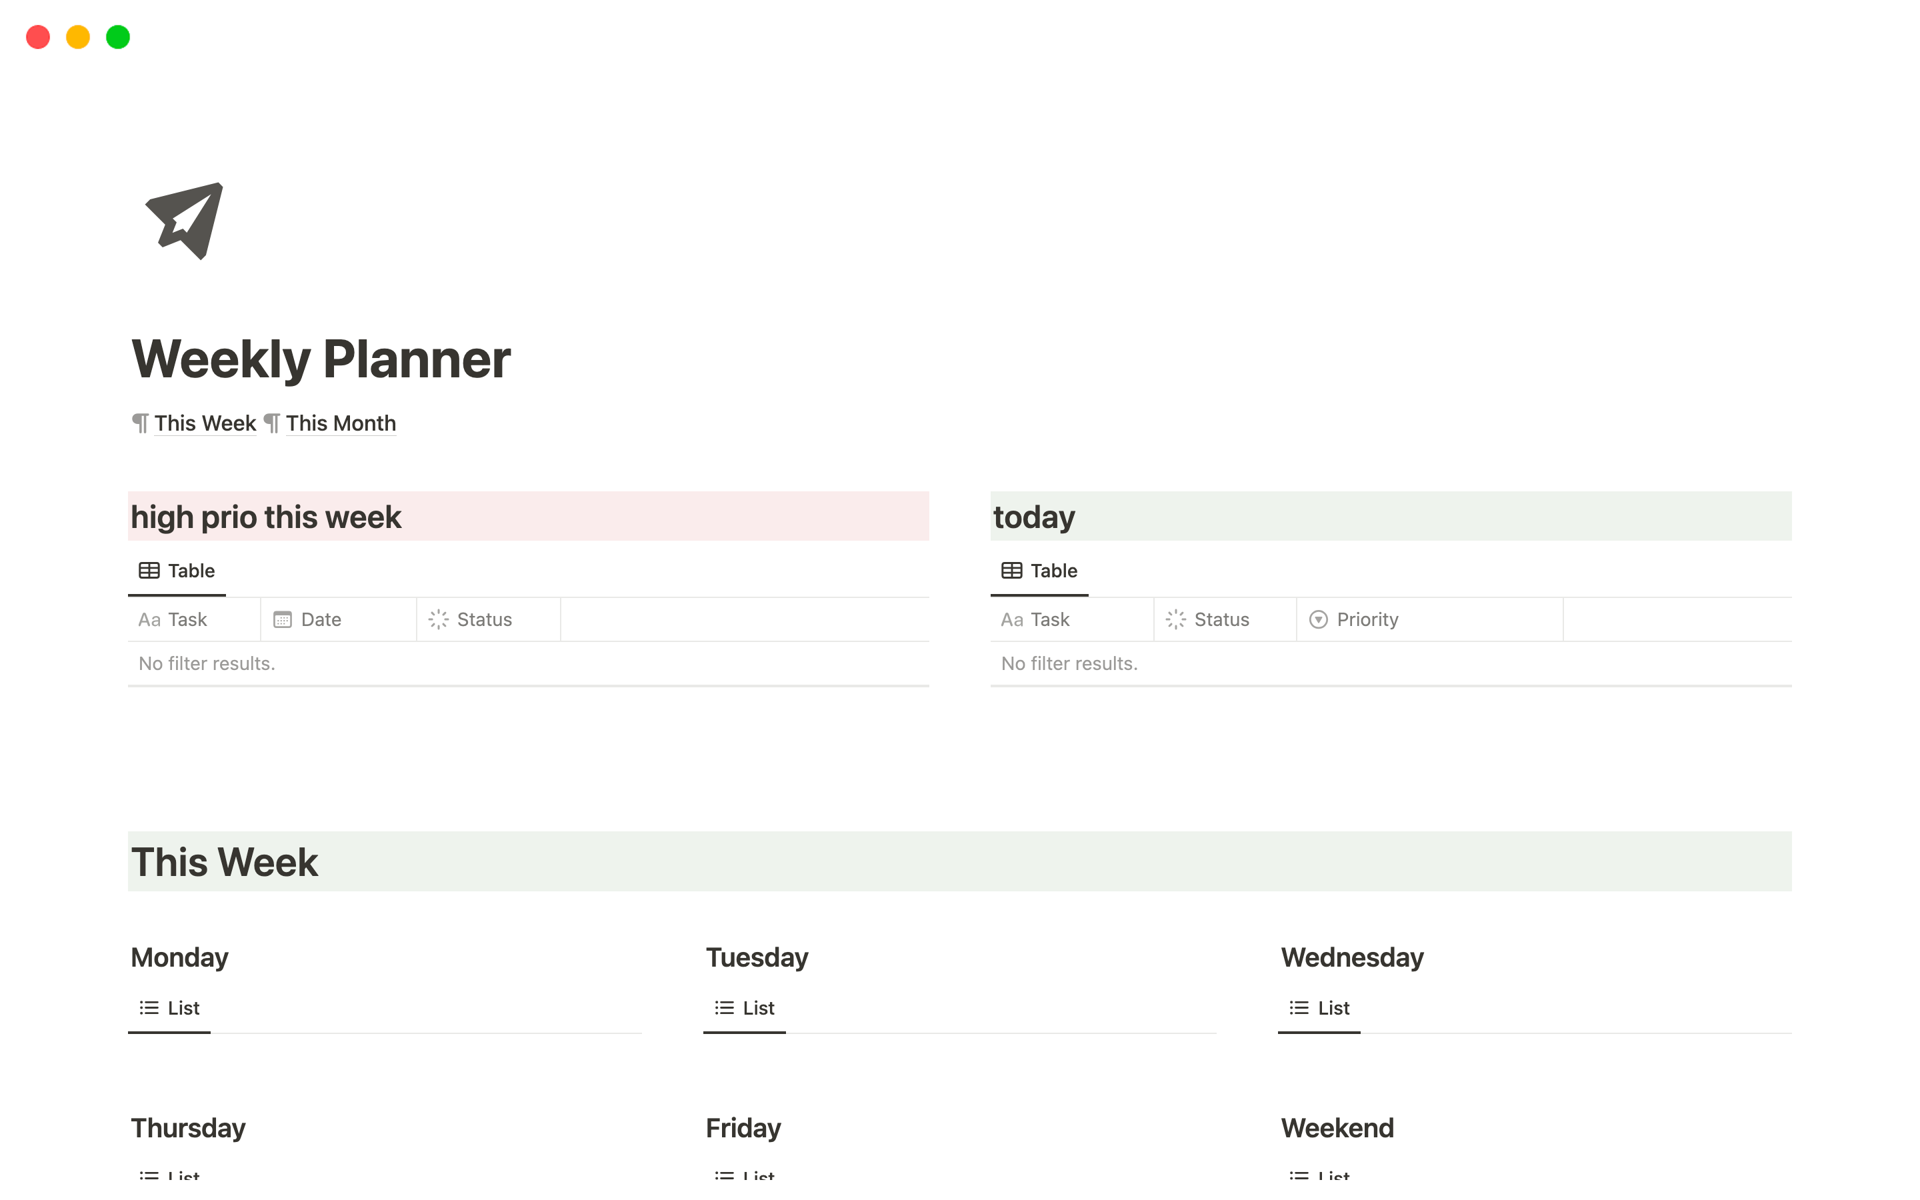Screen dimensions: 1920x1200
Task: Toggle the Priority field in 'today' table
Action: click(x=1366, y=618)
